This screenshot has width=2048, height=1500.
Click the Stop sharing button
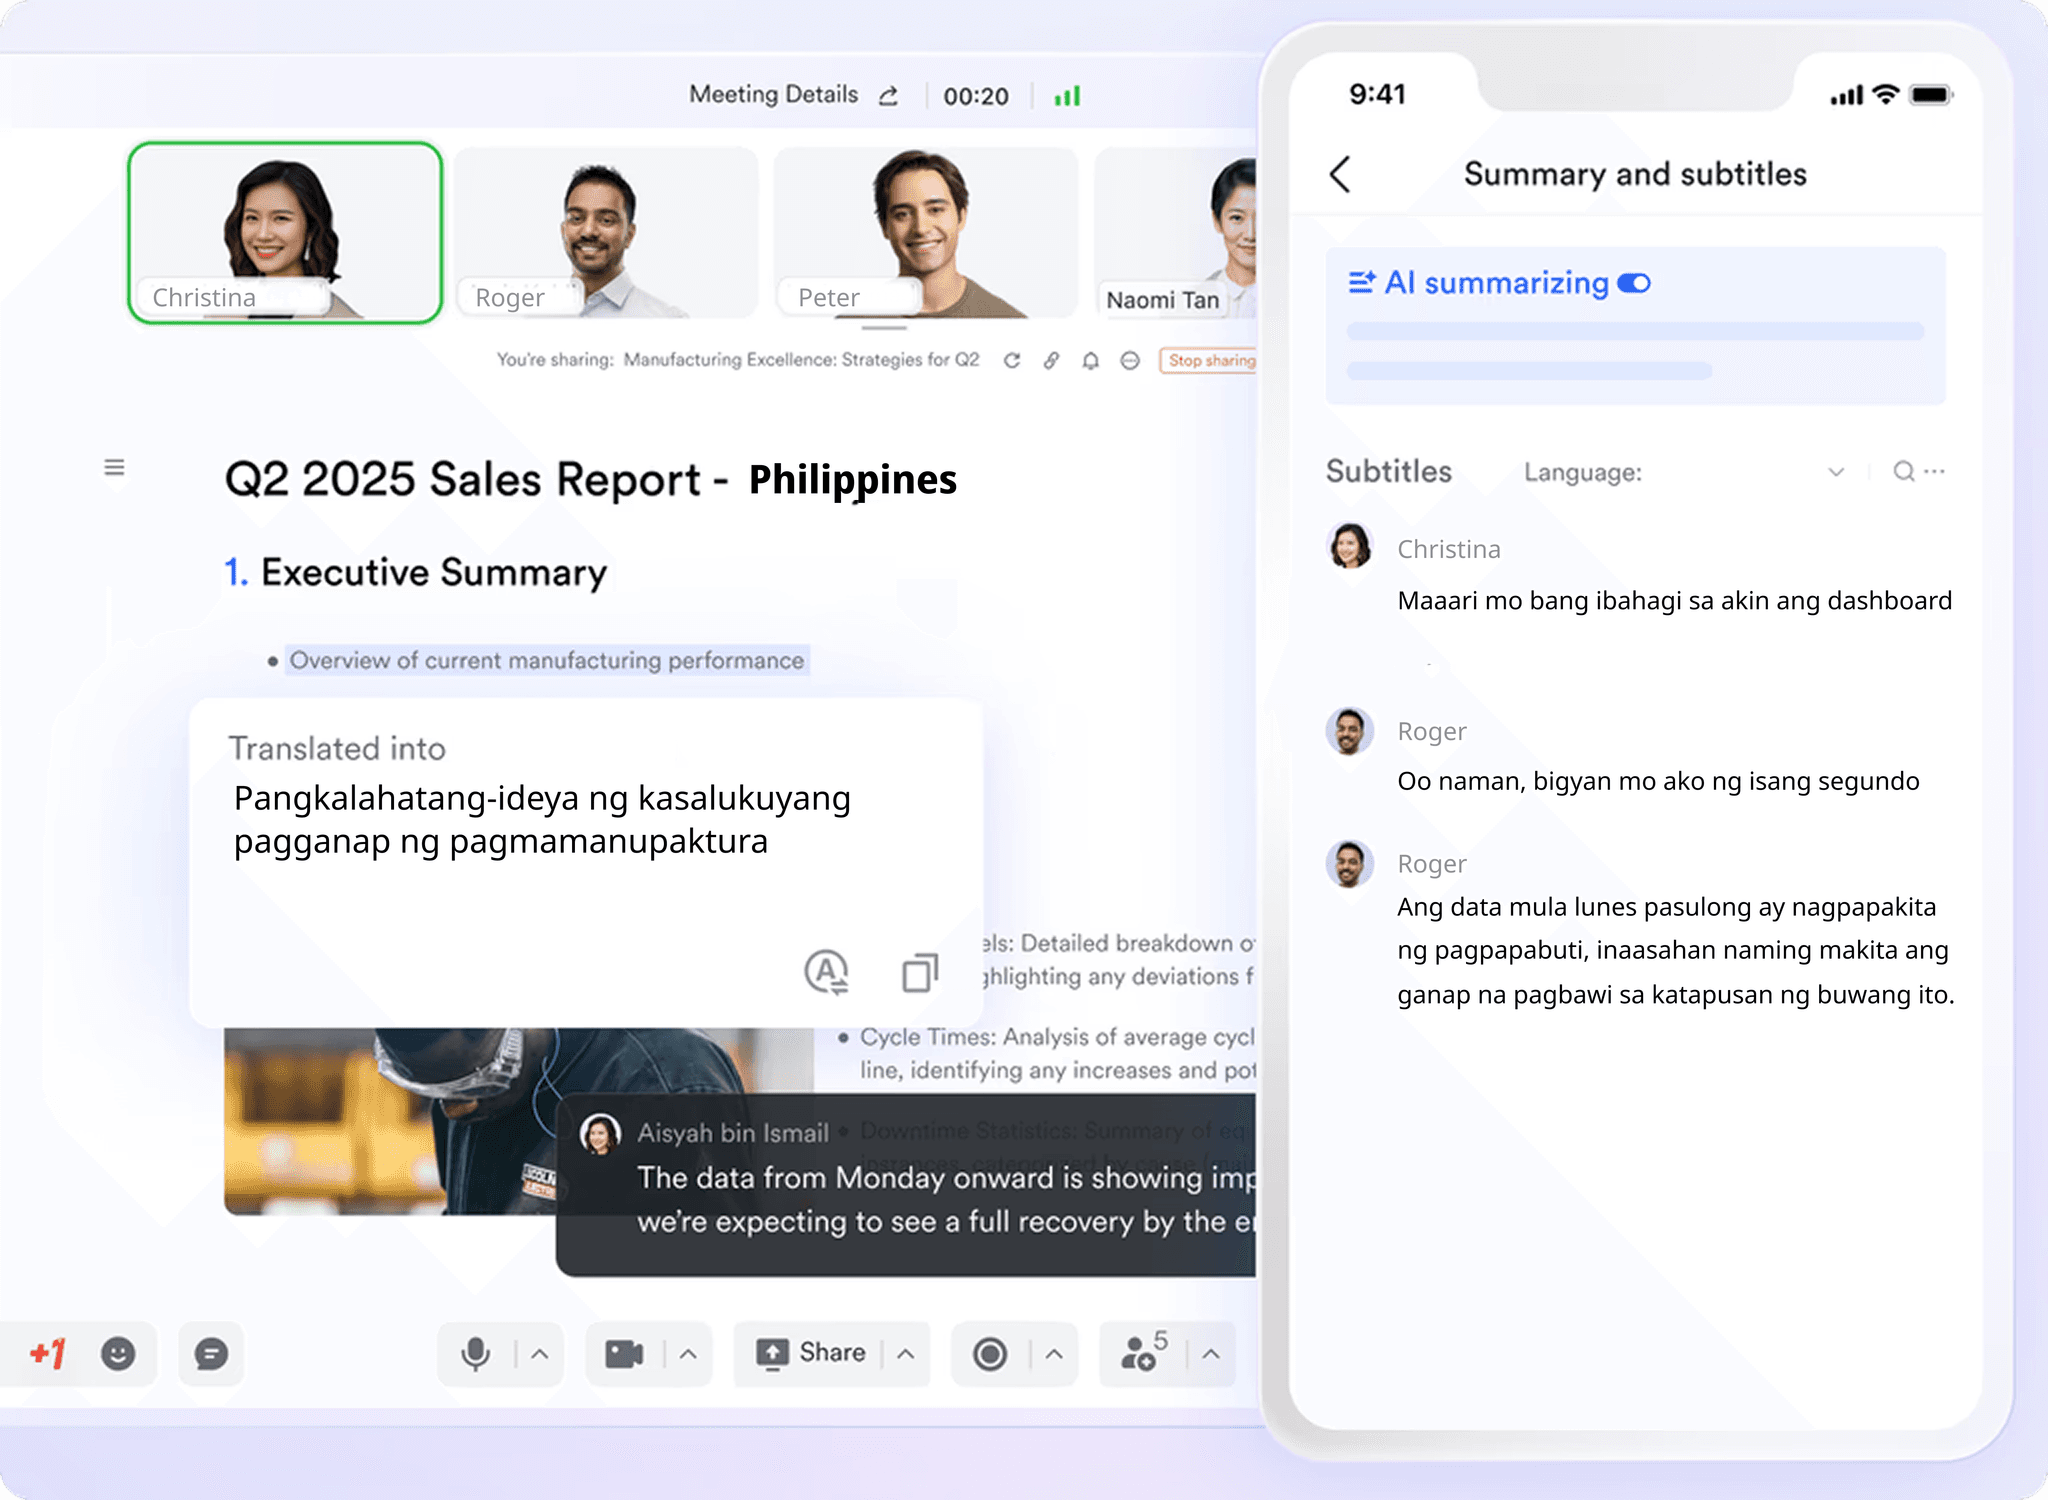[1210, 360]
